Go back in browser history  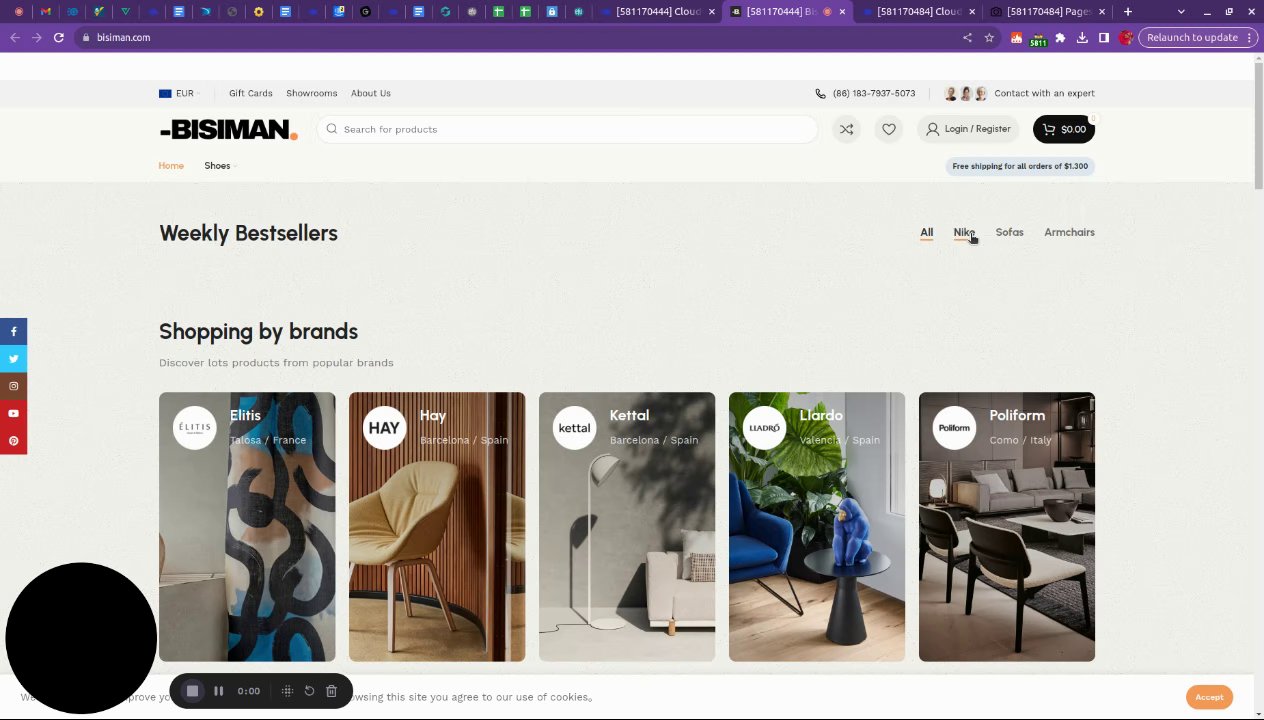pyautogui.click(x=15, y=37)
